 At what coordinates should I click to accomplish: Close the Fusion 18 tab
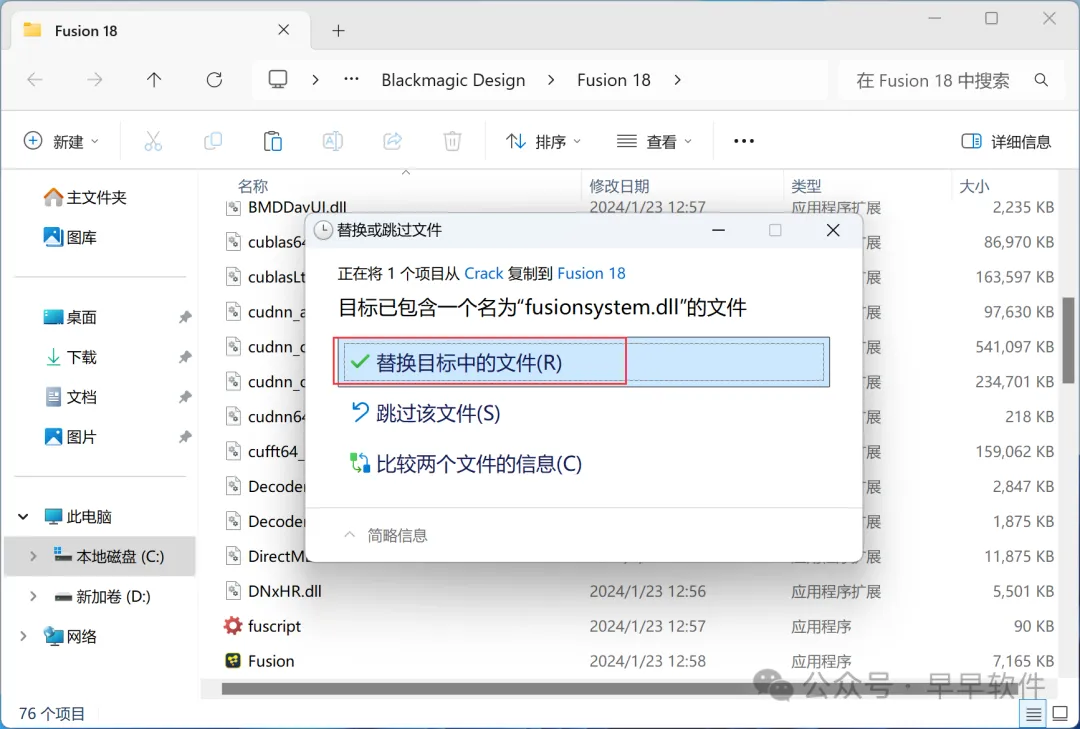284,30
